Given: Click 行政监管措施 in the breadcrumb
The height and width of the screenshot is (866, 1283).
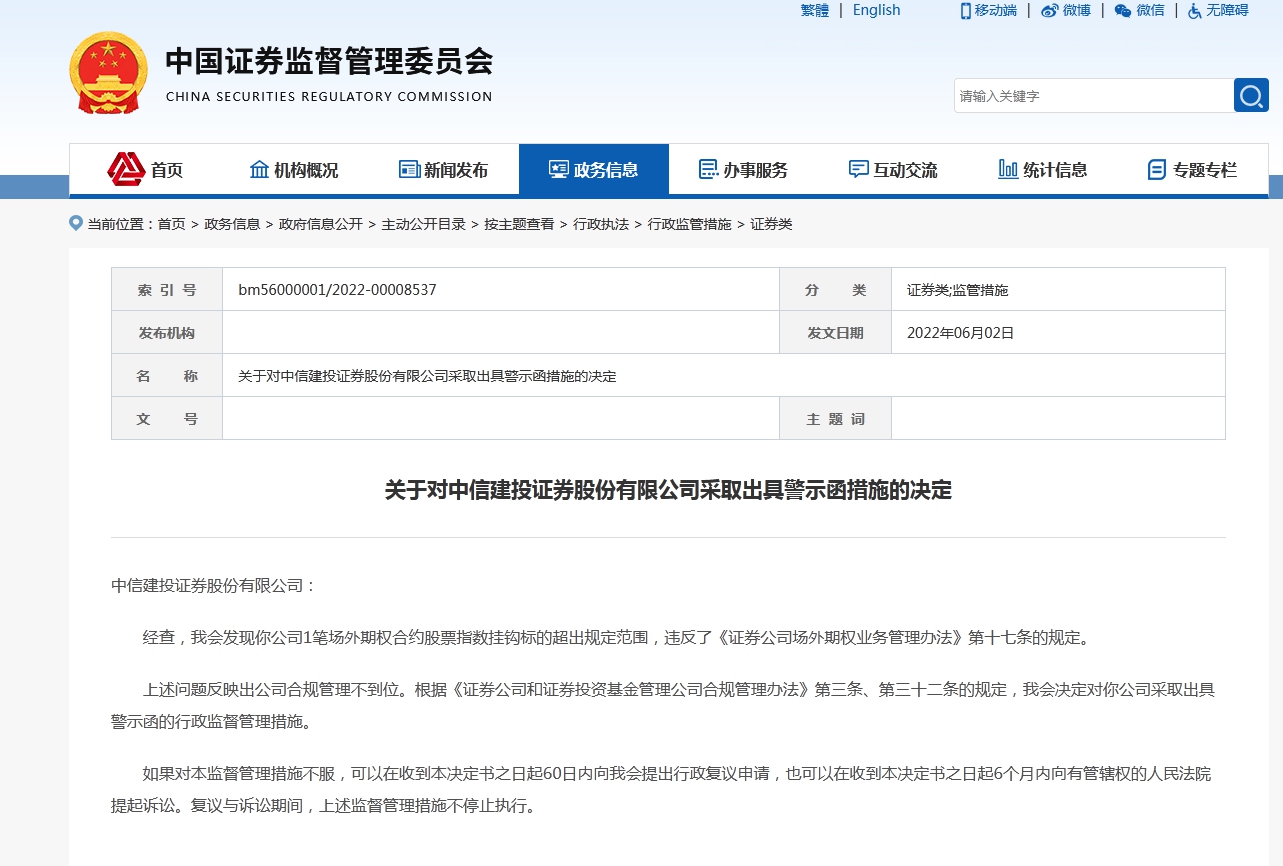Looking at the screenshot, I should [690, 224].
